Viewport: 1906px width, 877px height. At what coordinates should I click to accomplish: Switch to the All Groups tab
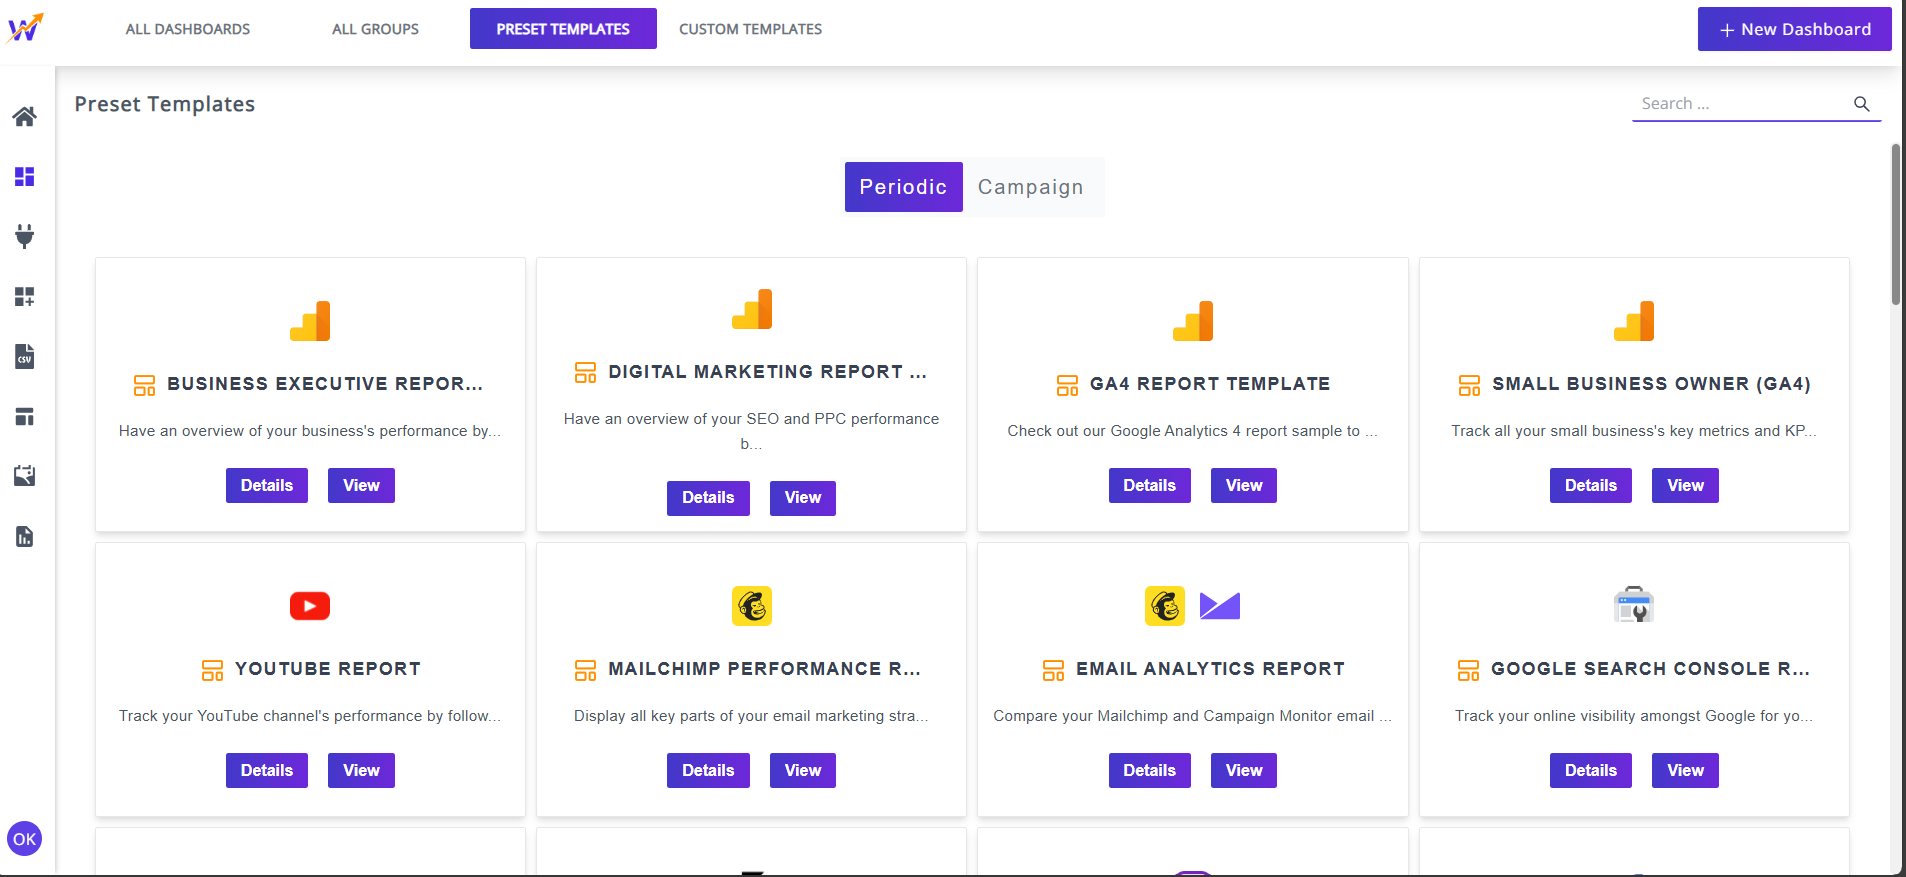point(375,29)
